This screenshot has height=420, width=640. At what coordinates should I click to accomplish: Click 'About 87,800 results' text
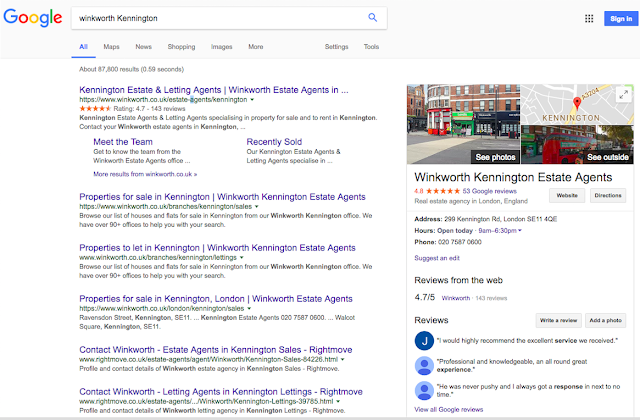(x=131, y=69)
